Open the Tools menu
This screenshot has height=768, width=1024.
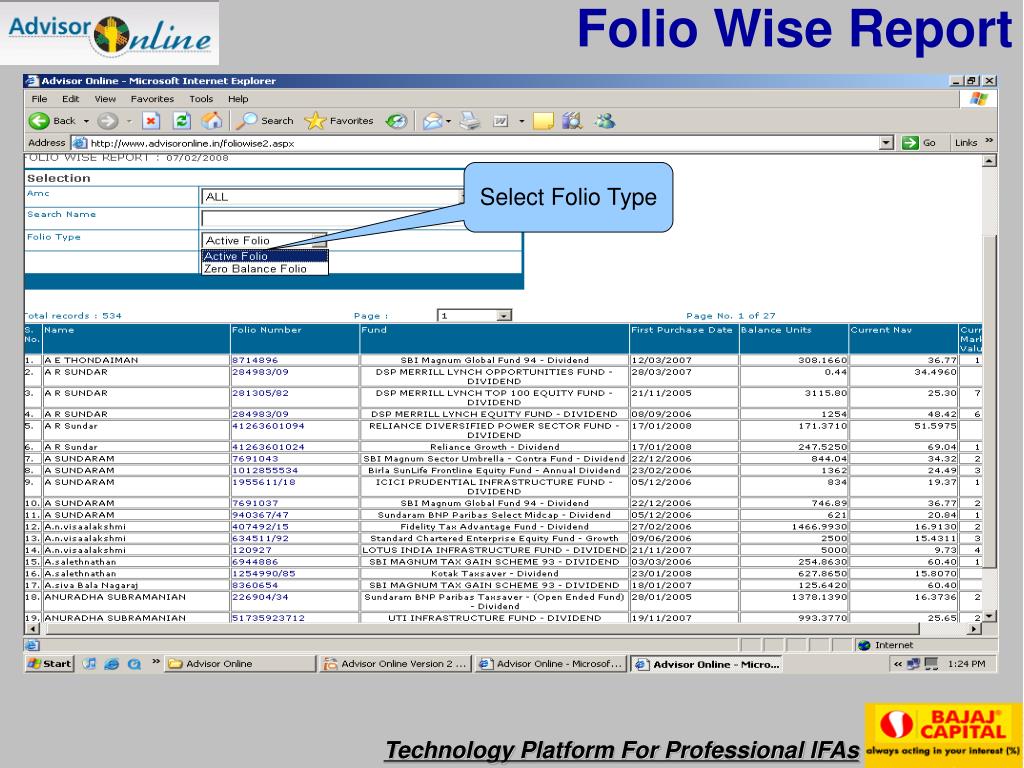pos(201,99)
